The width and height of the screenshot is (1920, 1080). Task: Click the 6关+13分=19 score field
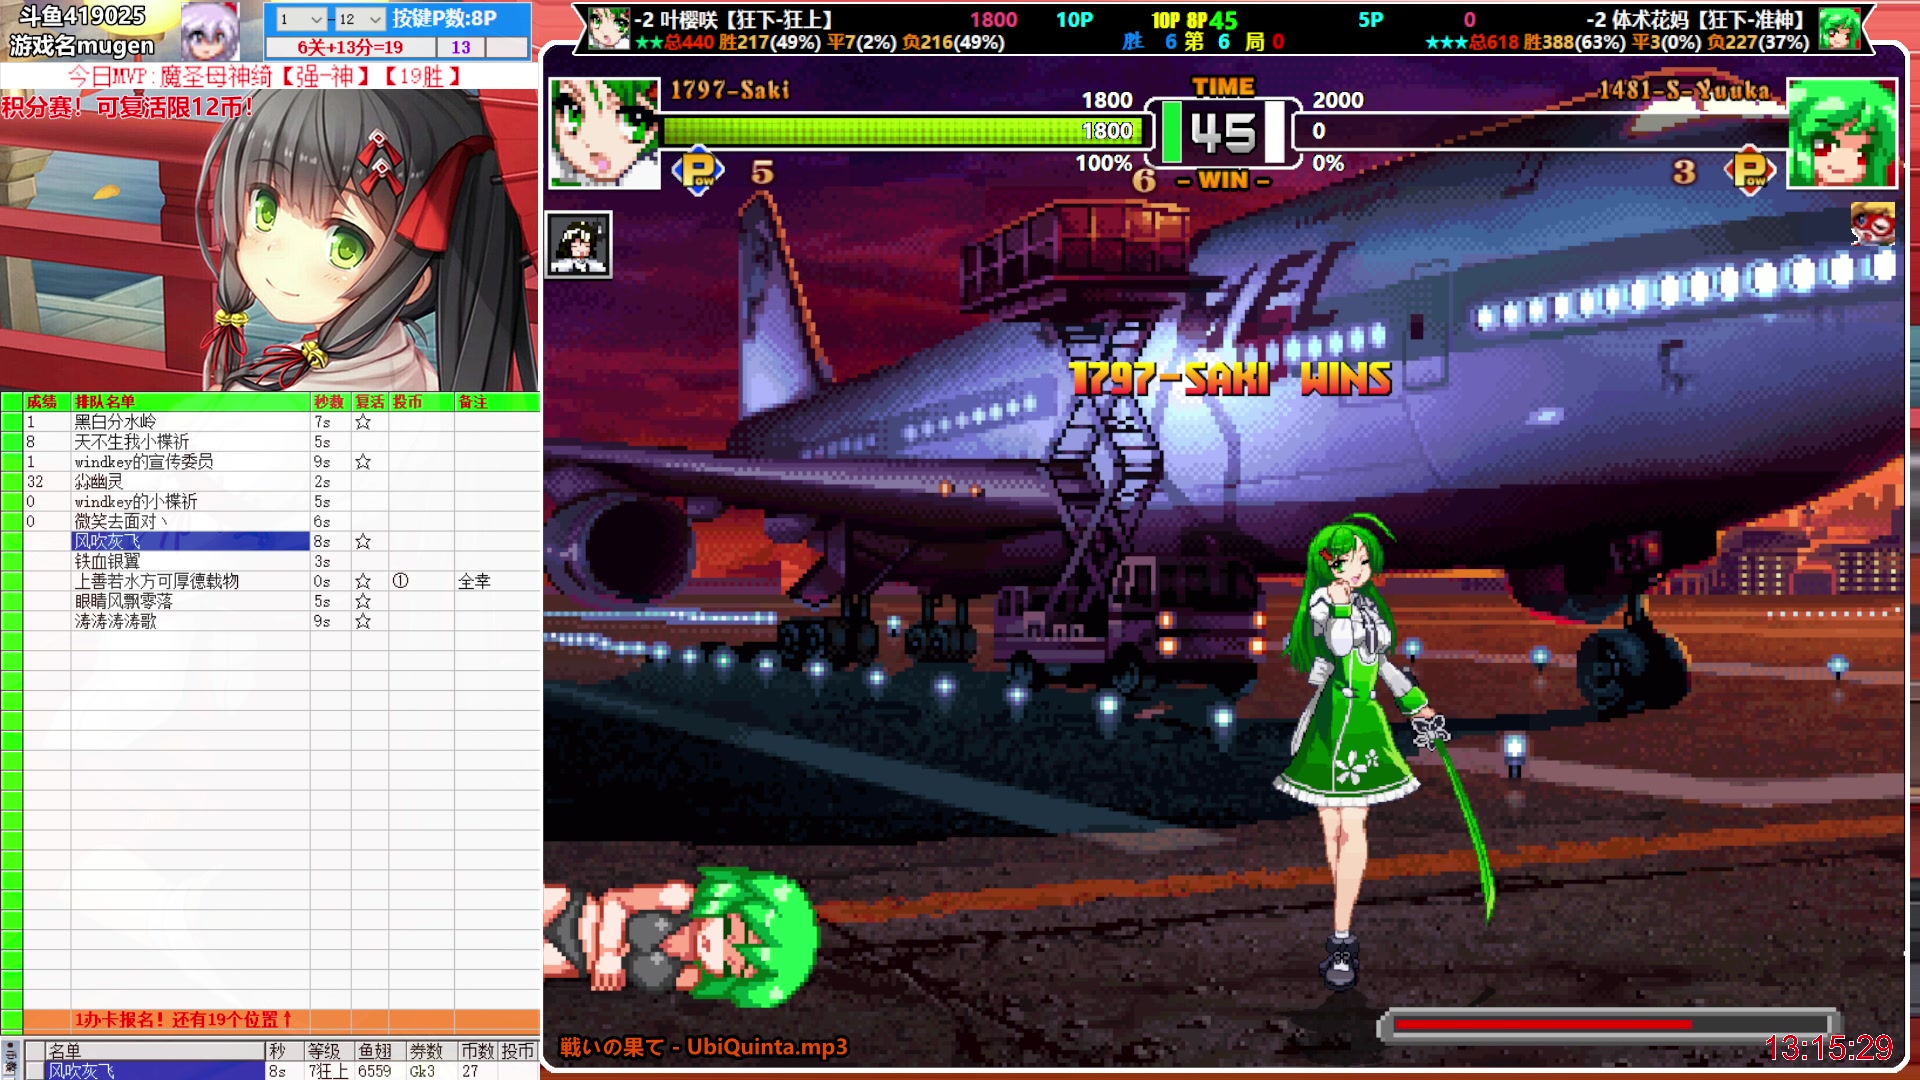coord(350,47)
